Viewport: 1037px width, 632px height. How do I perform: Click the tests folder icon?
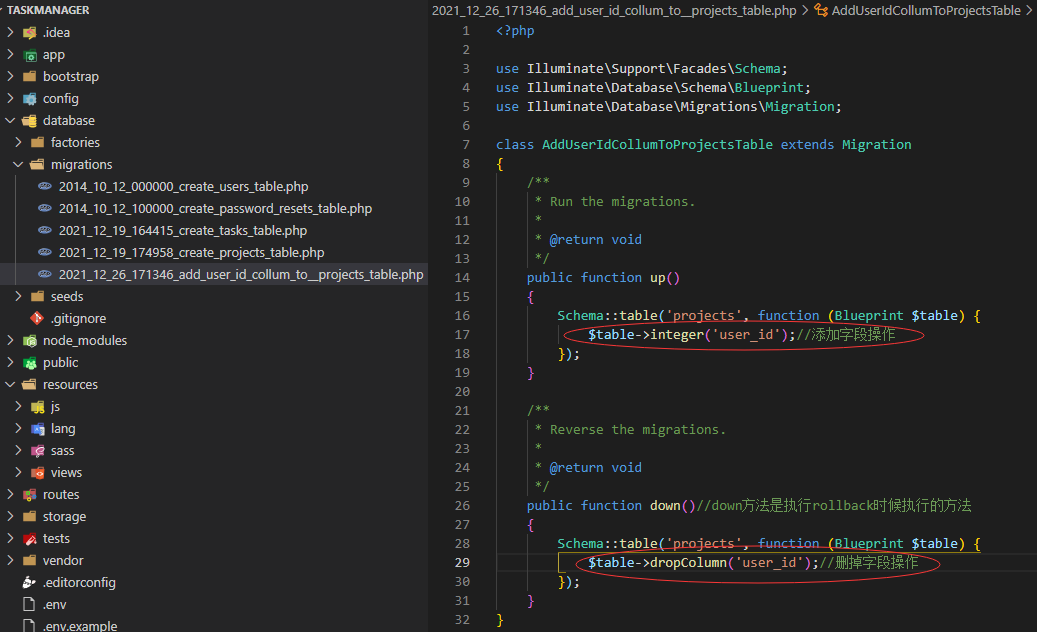click(30, 538)
